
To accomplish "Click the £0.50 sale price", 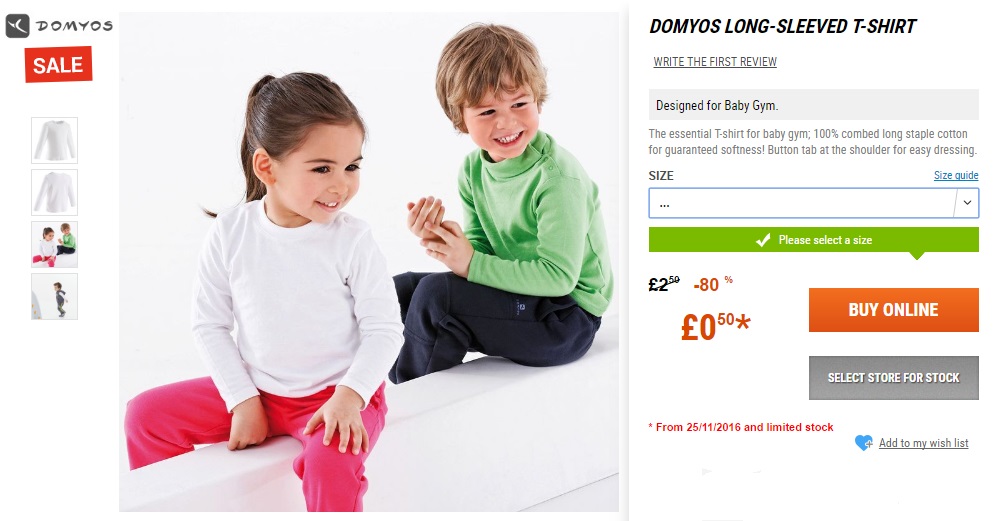I will tap(715, 325).
